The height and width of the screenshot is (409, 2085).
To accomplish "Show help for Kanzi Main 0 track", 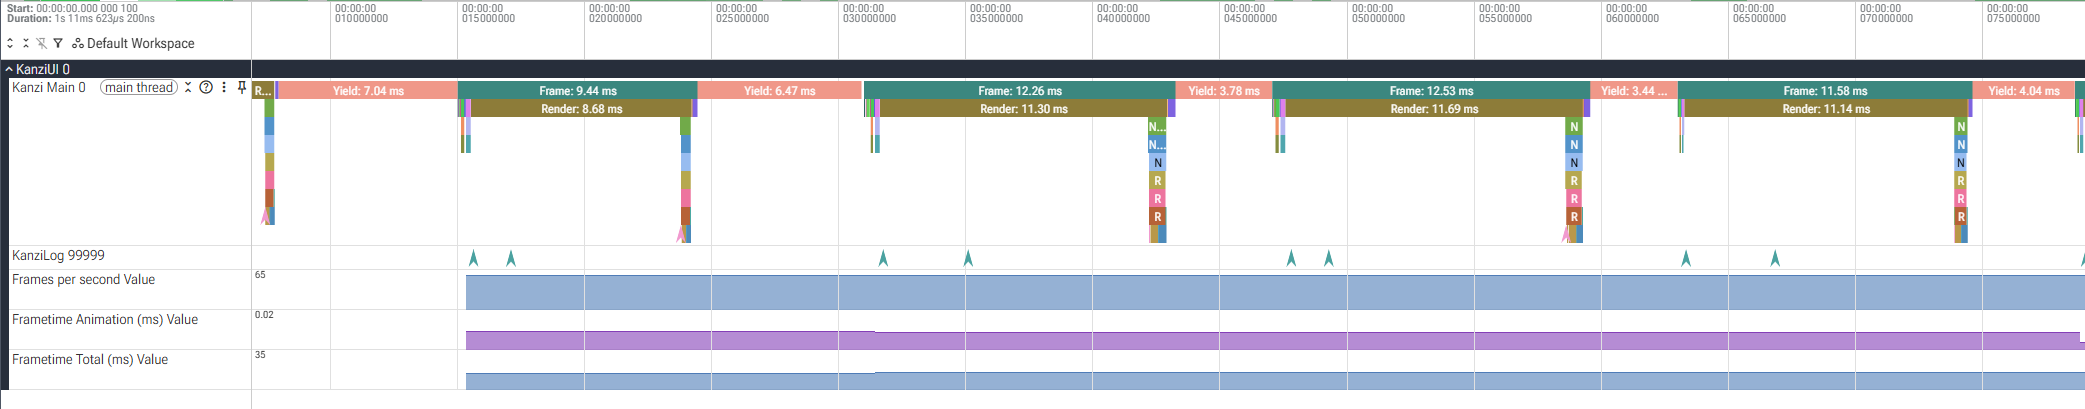I will pyautogui.click(x=206, y=88).
